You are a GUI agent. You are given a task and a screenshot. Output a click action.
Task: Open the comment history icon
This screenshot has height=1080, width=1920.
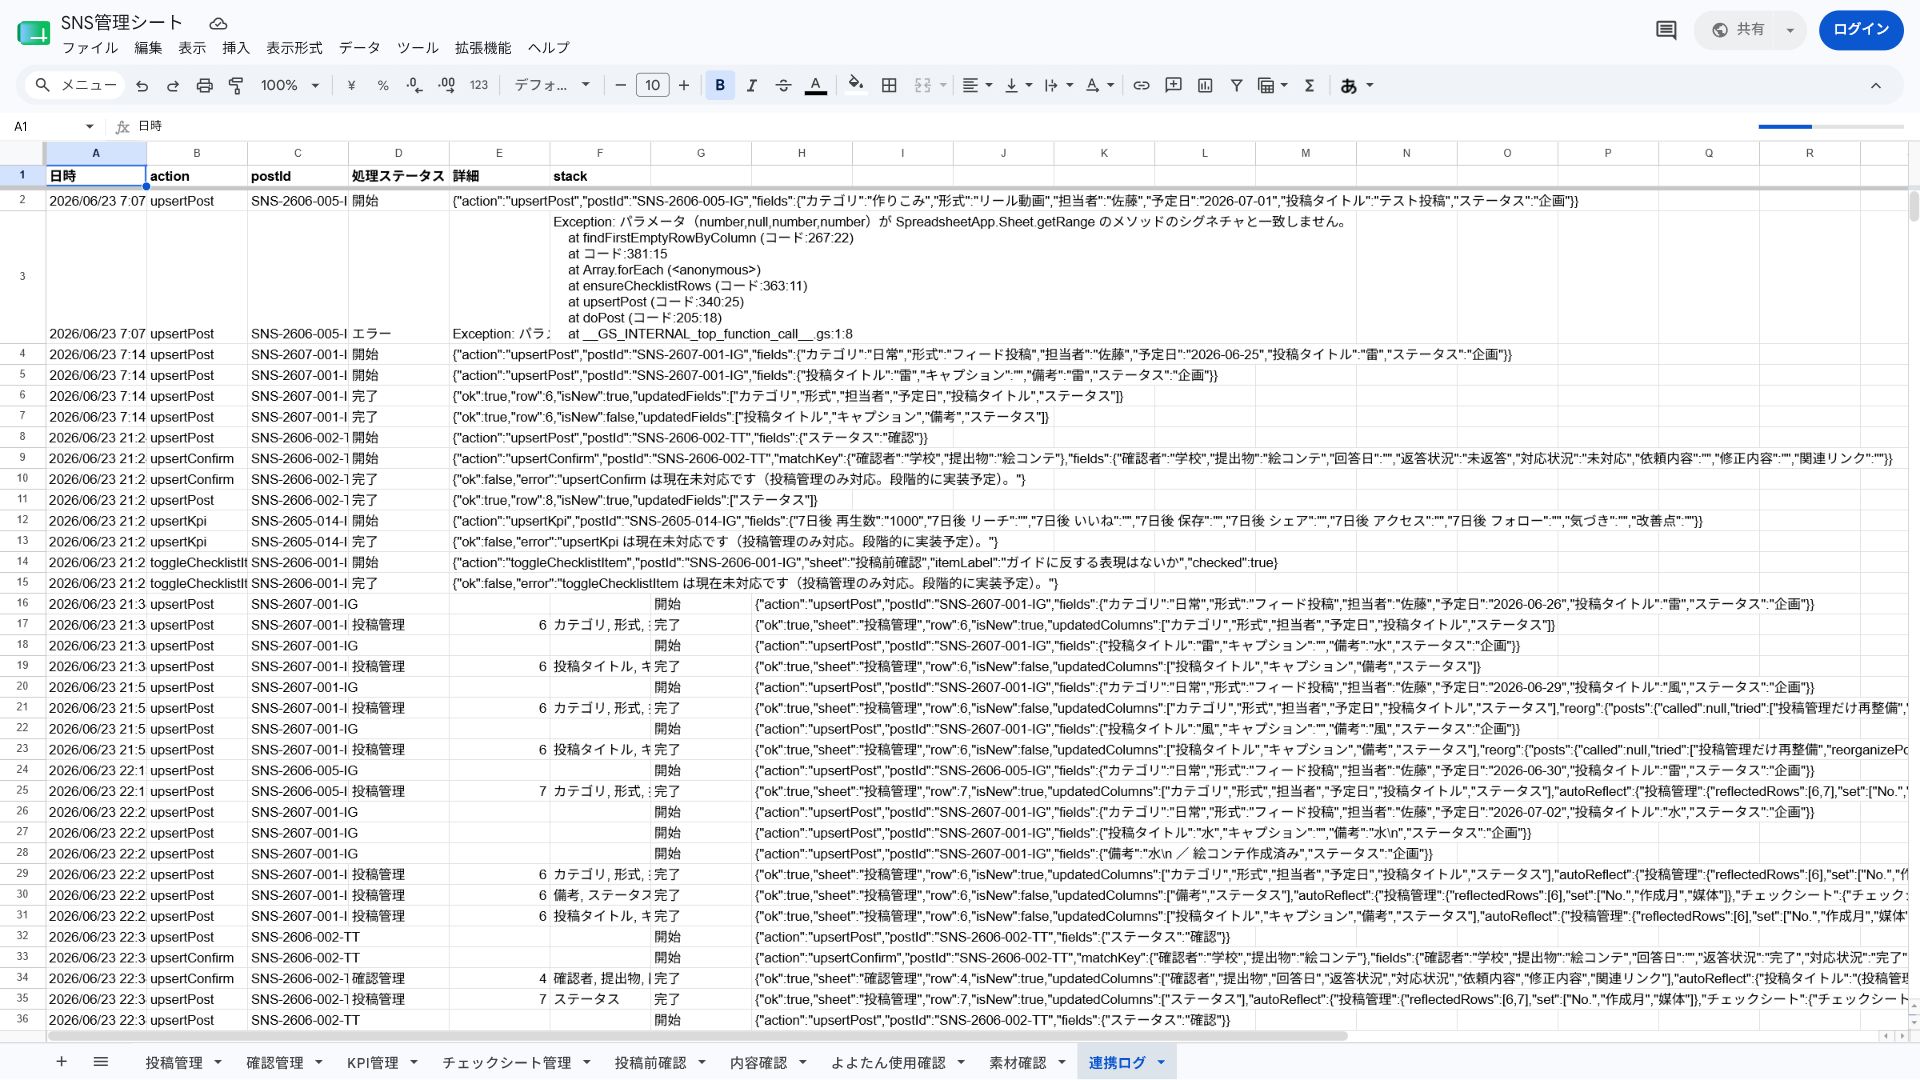point(1666,30)
